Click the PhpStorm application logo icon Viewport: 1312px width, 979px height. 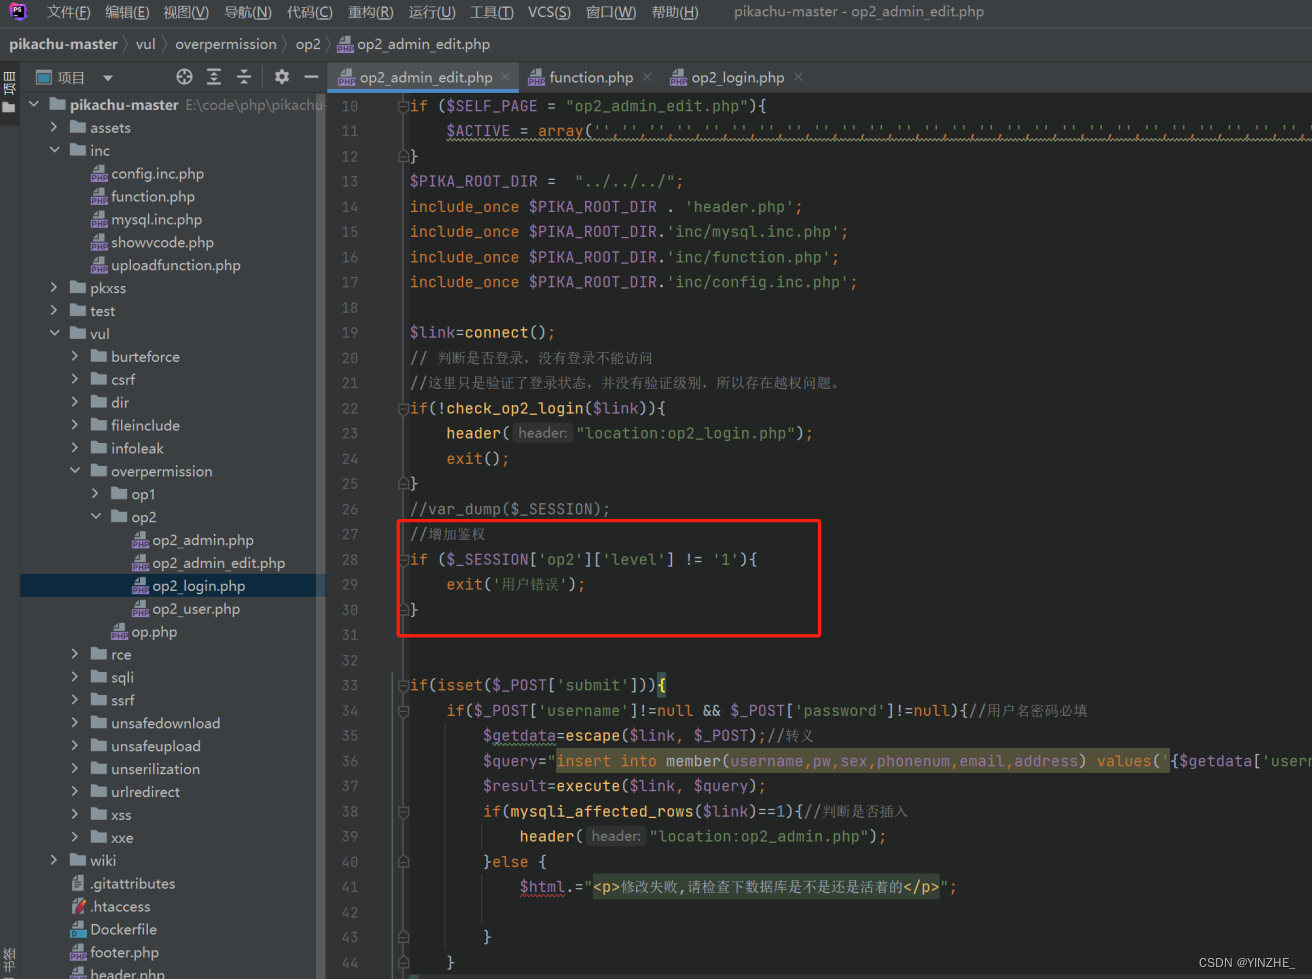tap(18, 12)
